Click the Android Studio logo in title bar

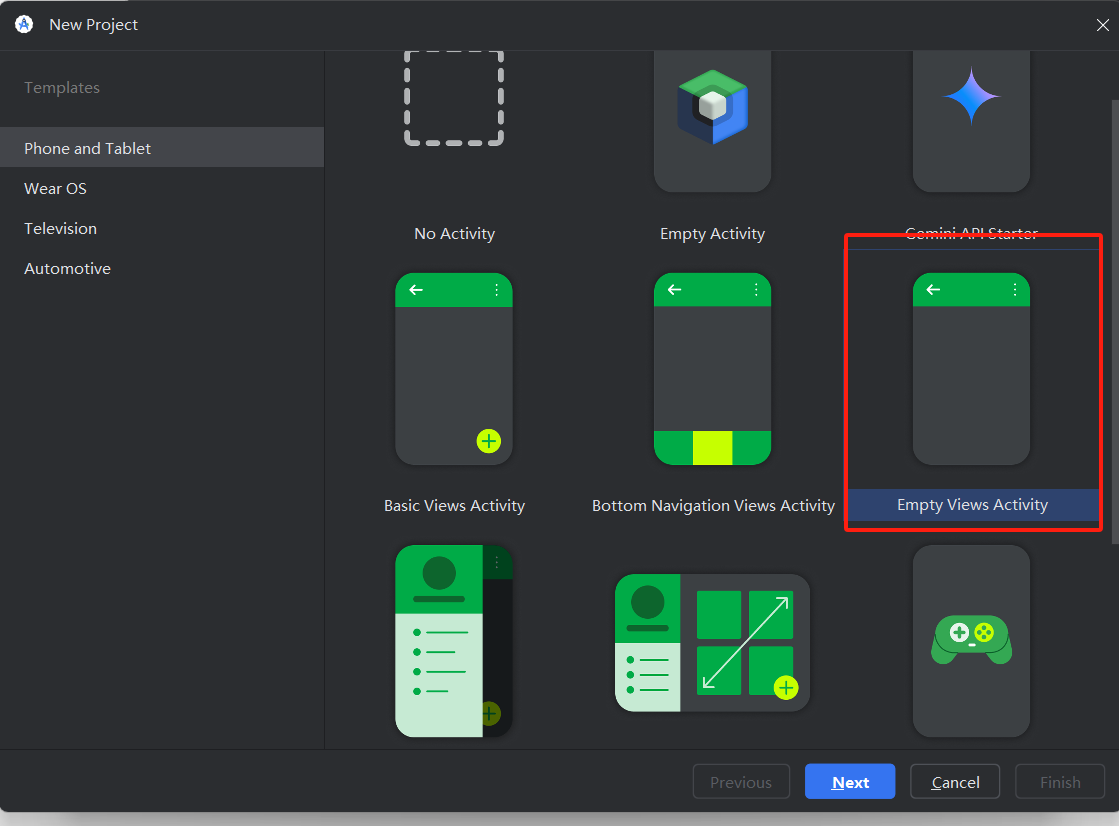pyautogui.click(x=24, y=24)
